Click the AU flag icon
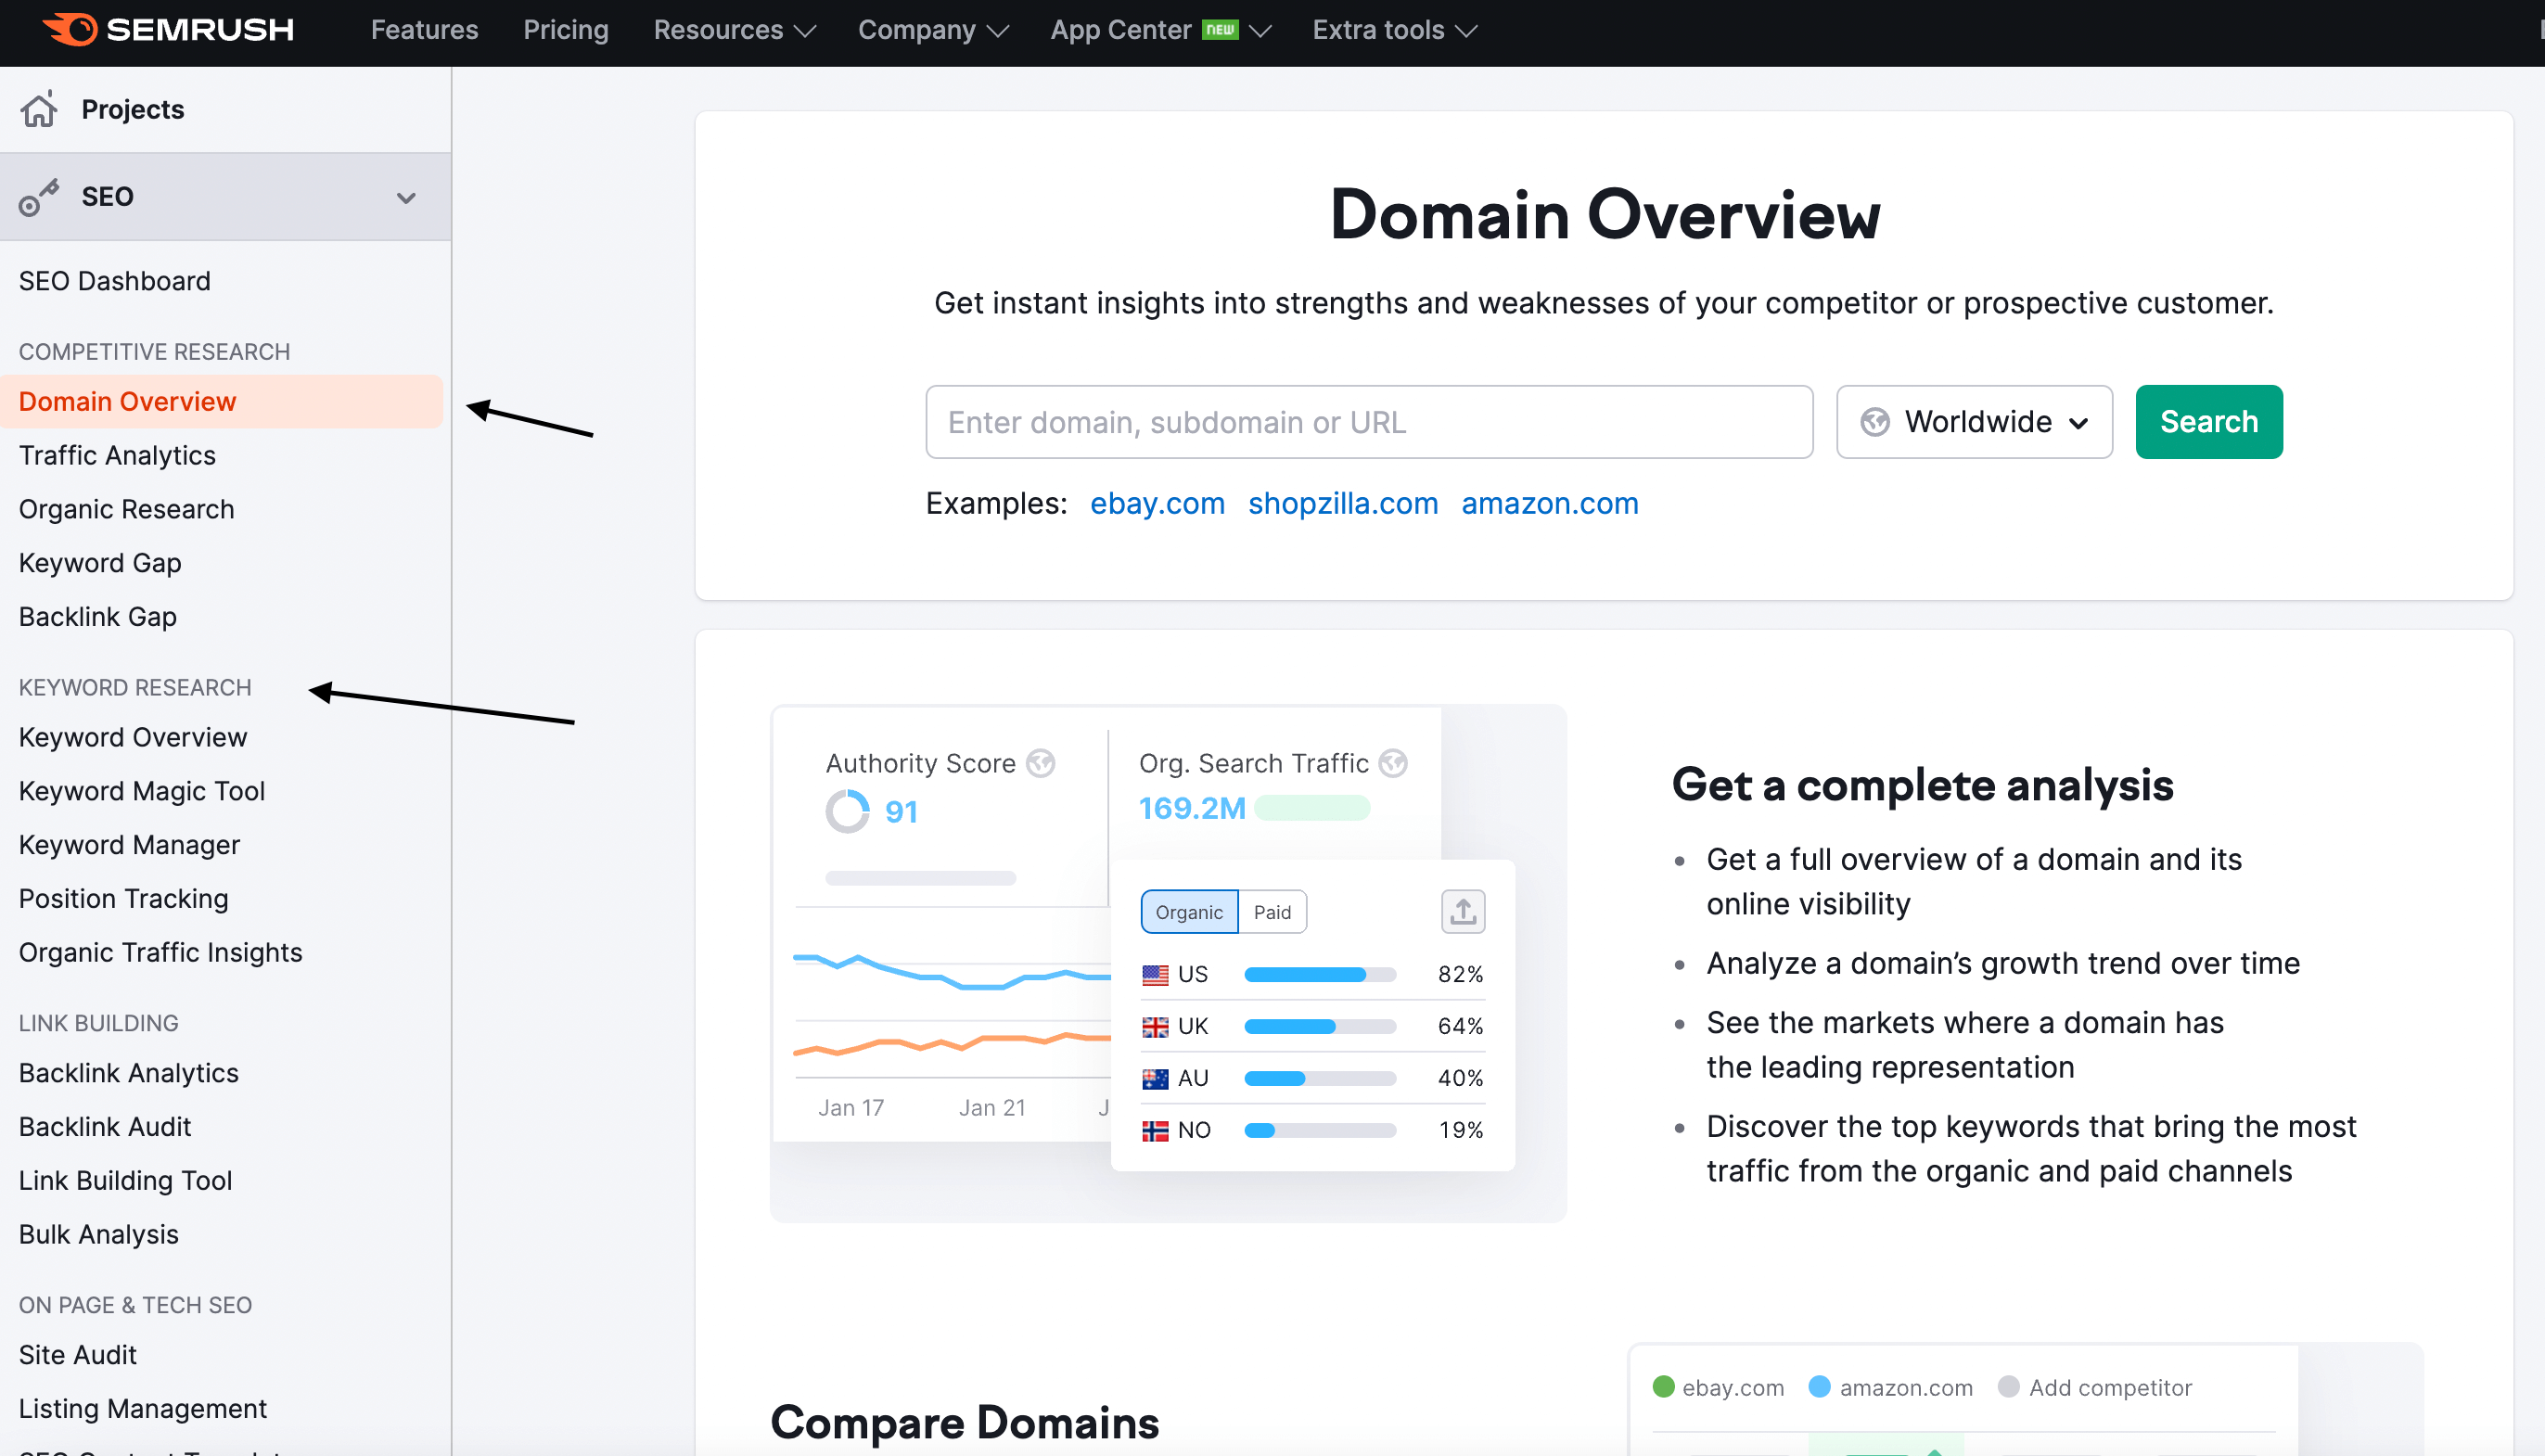 [1155, 1078]
